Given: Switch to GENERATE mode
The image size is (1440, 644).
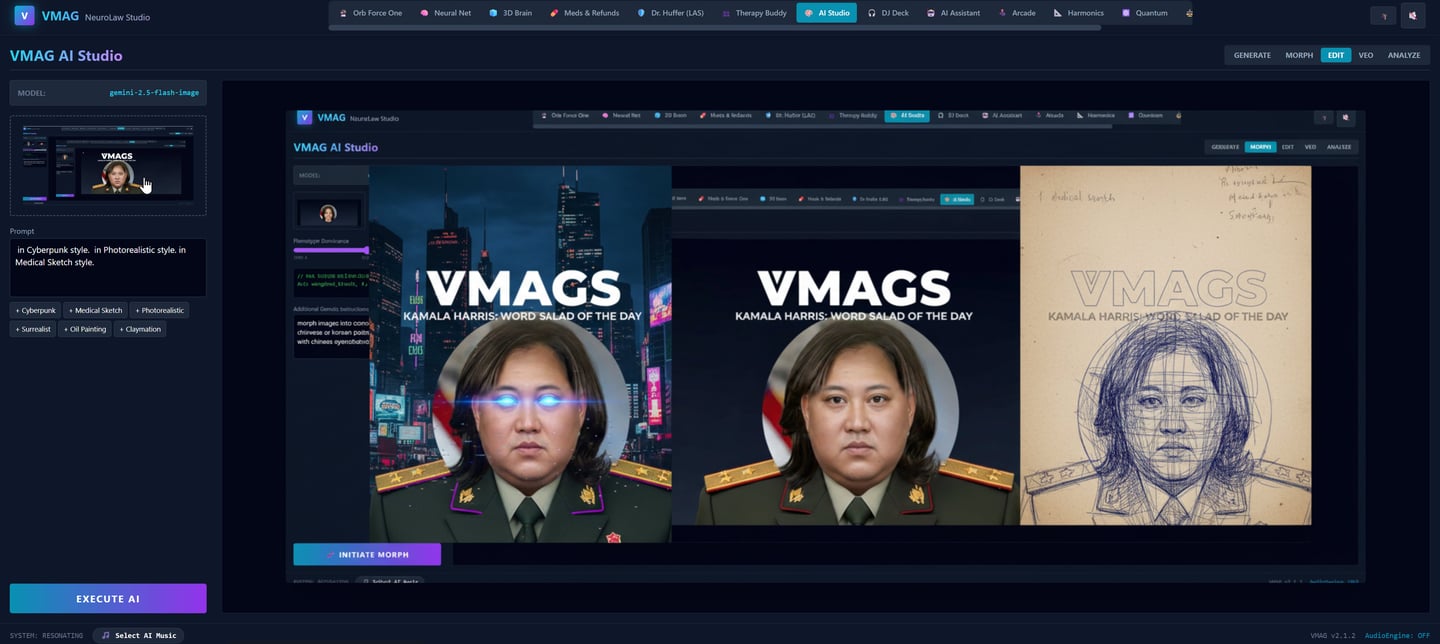Looking at the screenshot, I should tap(1252, 55).
